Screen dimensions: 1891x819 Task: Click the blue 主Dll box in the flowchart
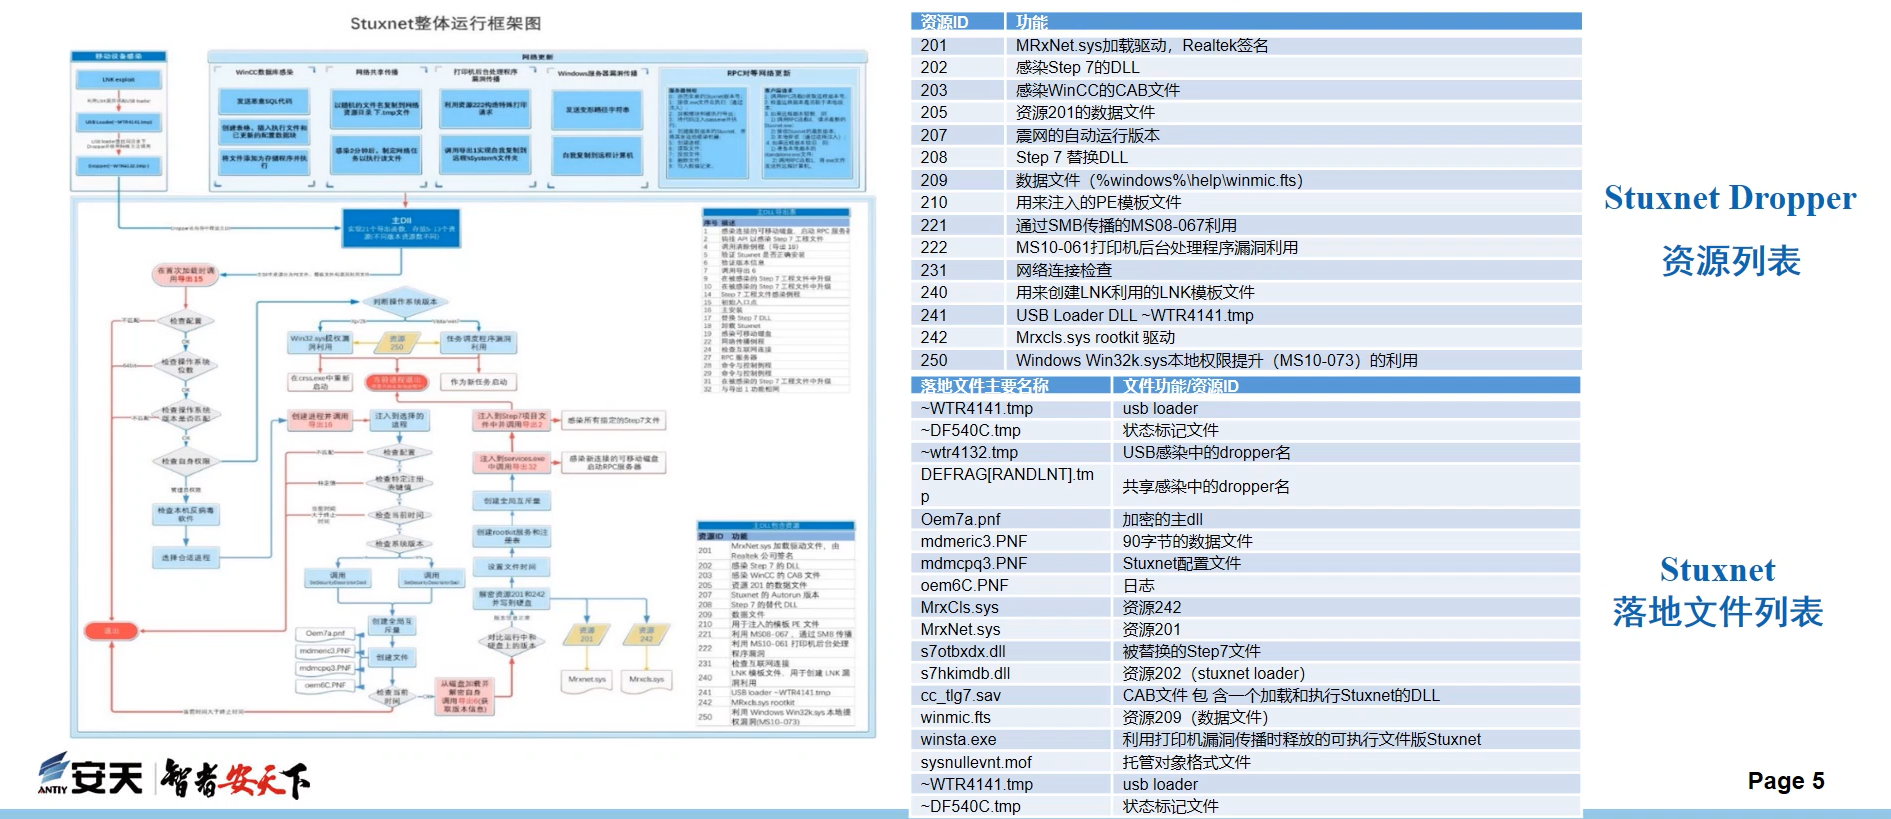tap(401, 228)
